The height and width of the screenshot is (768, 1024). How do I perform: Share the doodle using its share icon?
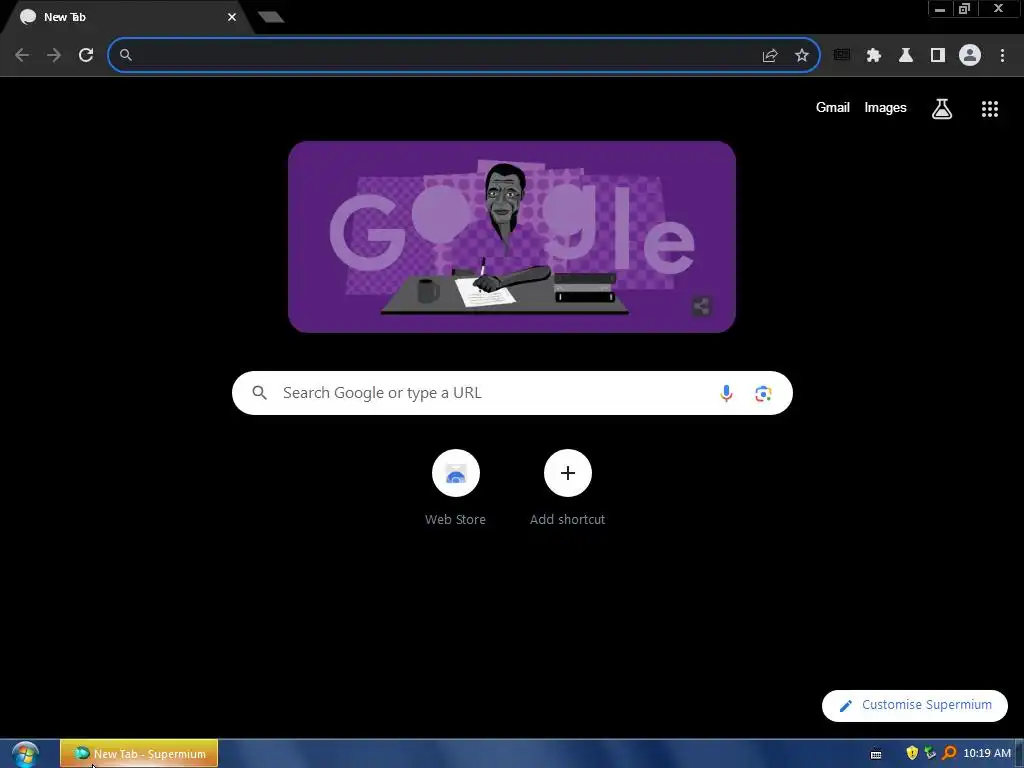point(701,306)
